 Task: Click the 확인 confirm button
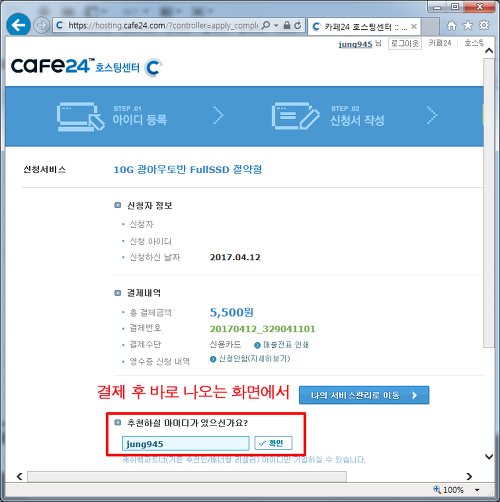[x=273, y=443]
